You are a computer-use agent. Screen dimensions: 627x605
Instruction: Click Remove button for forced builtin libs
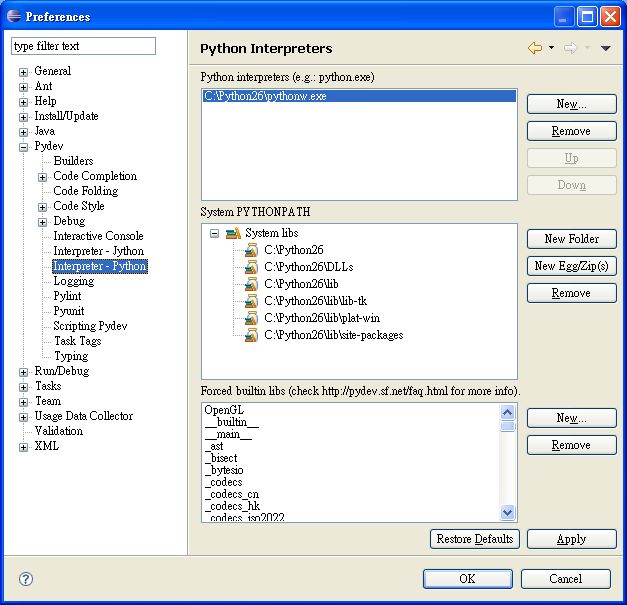(571, 445)
